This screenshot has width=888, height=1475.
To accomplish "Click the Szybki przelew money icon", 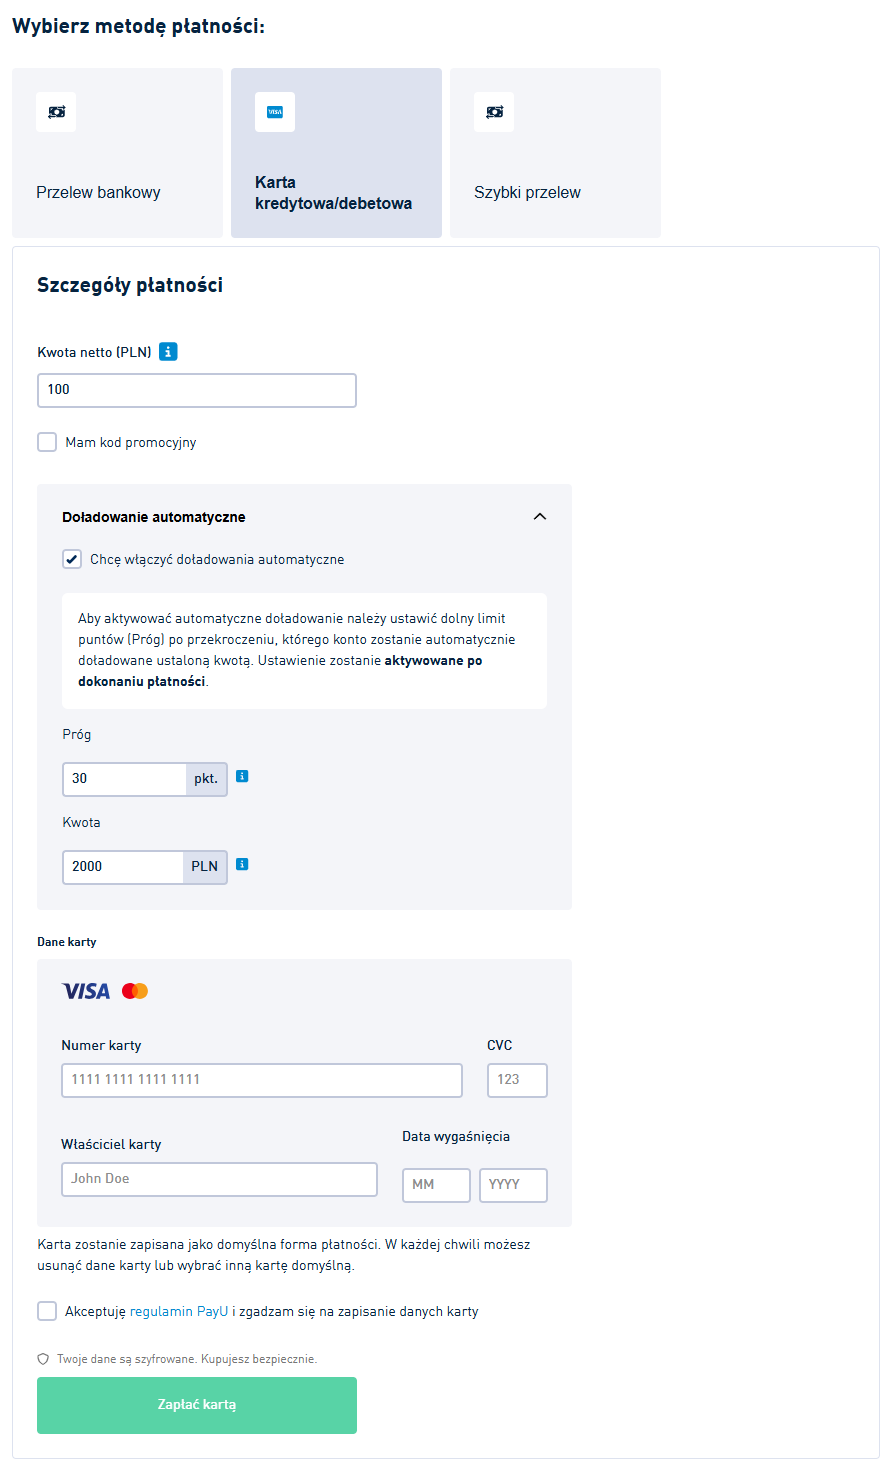I will click(494, 112).
